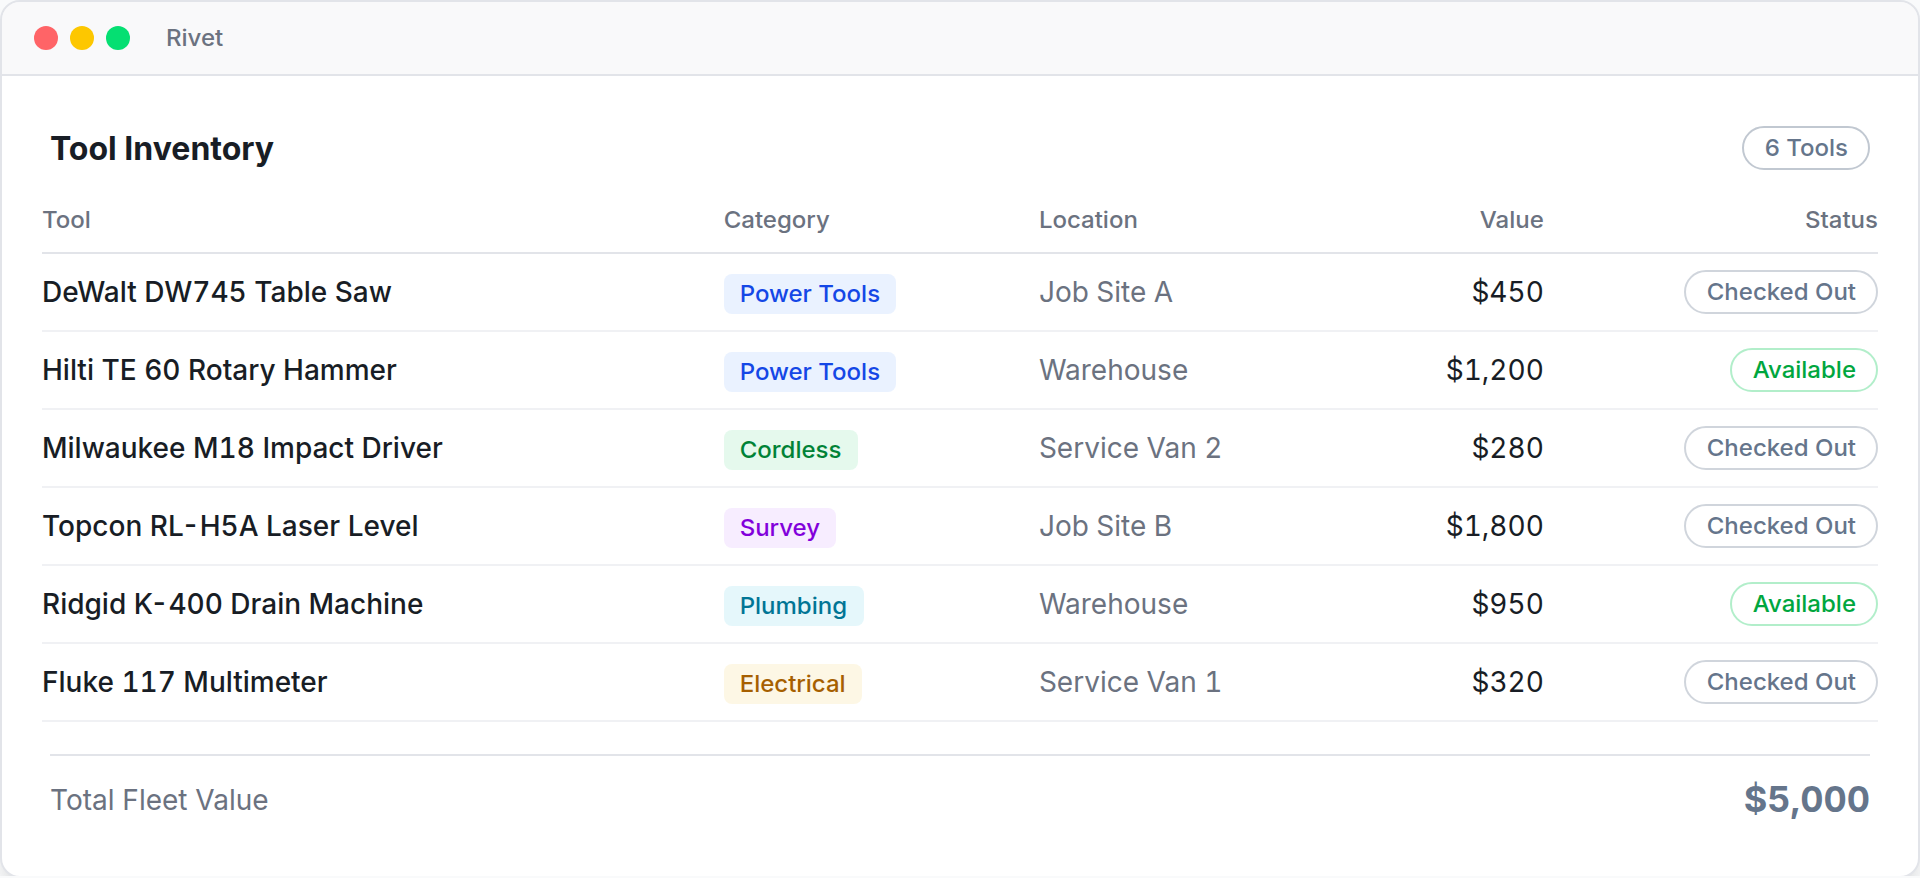Viewport: 1920px width, 878px height.
Task: Click Warehouse location for Ridgid row
Action: click(x=1113, y=604)
